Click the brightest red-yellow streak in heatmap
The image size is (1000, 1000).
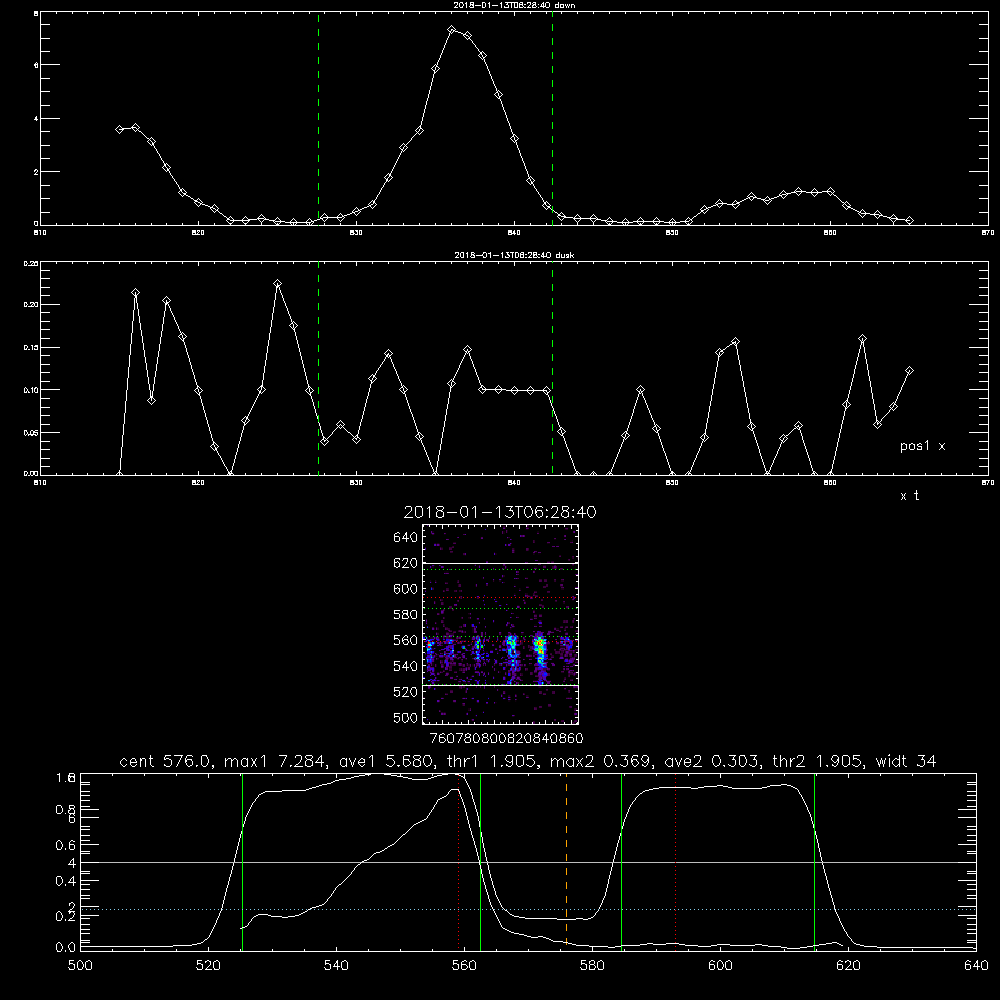[x=540, y=651]
